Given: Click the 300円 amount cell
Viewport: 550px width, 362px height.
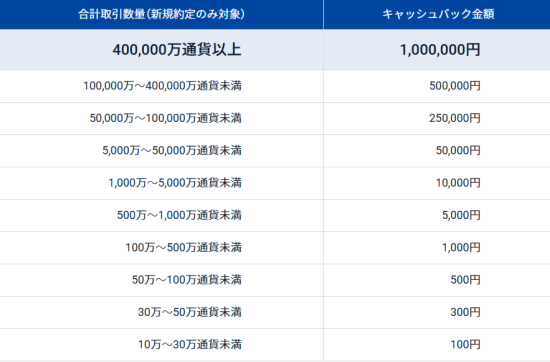Looking at the screenshot, I should click(x=437, y=312).
